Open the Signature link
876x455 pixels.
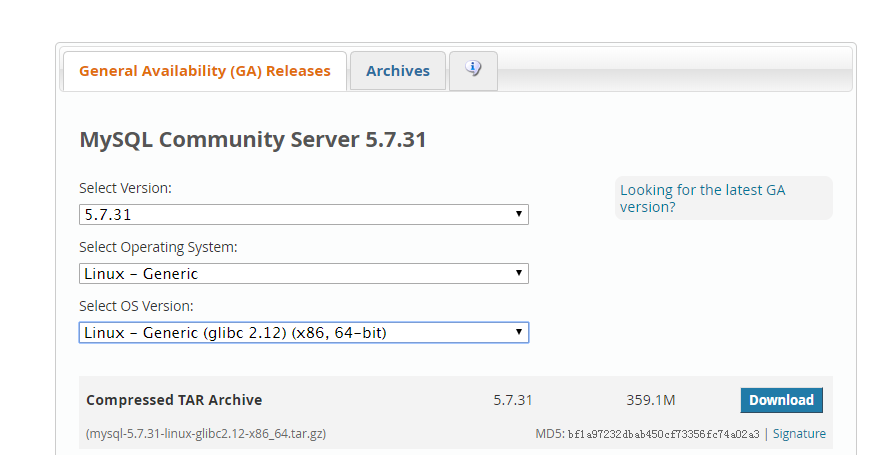coord(799,434)
